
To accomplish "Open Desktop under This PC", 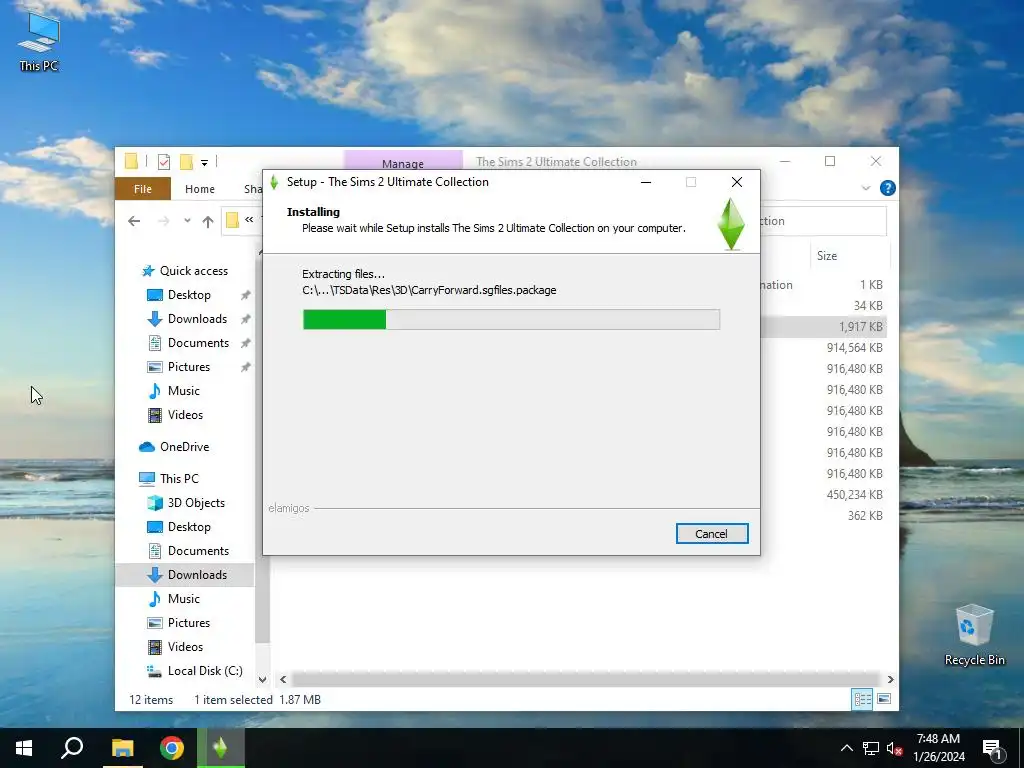I will (180, 527).
